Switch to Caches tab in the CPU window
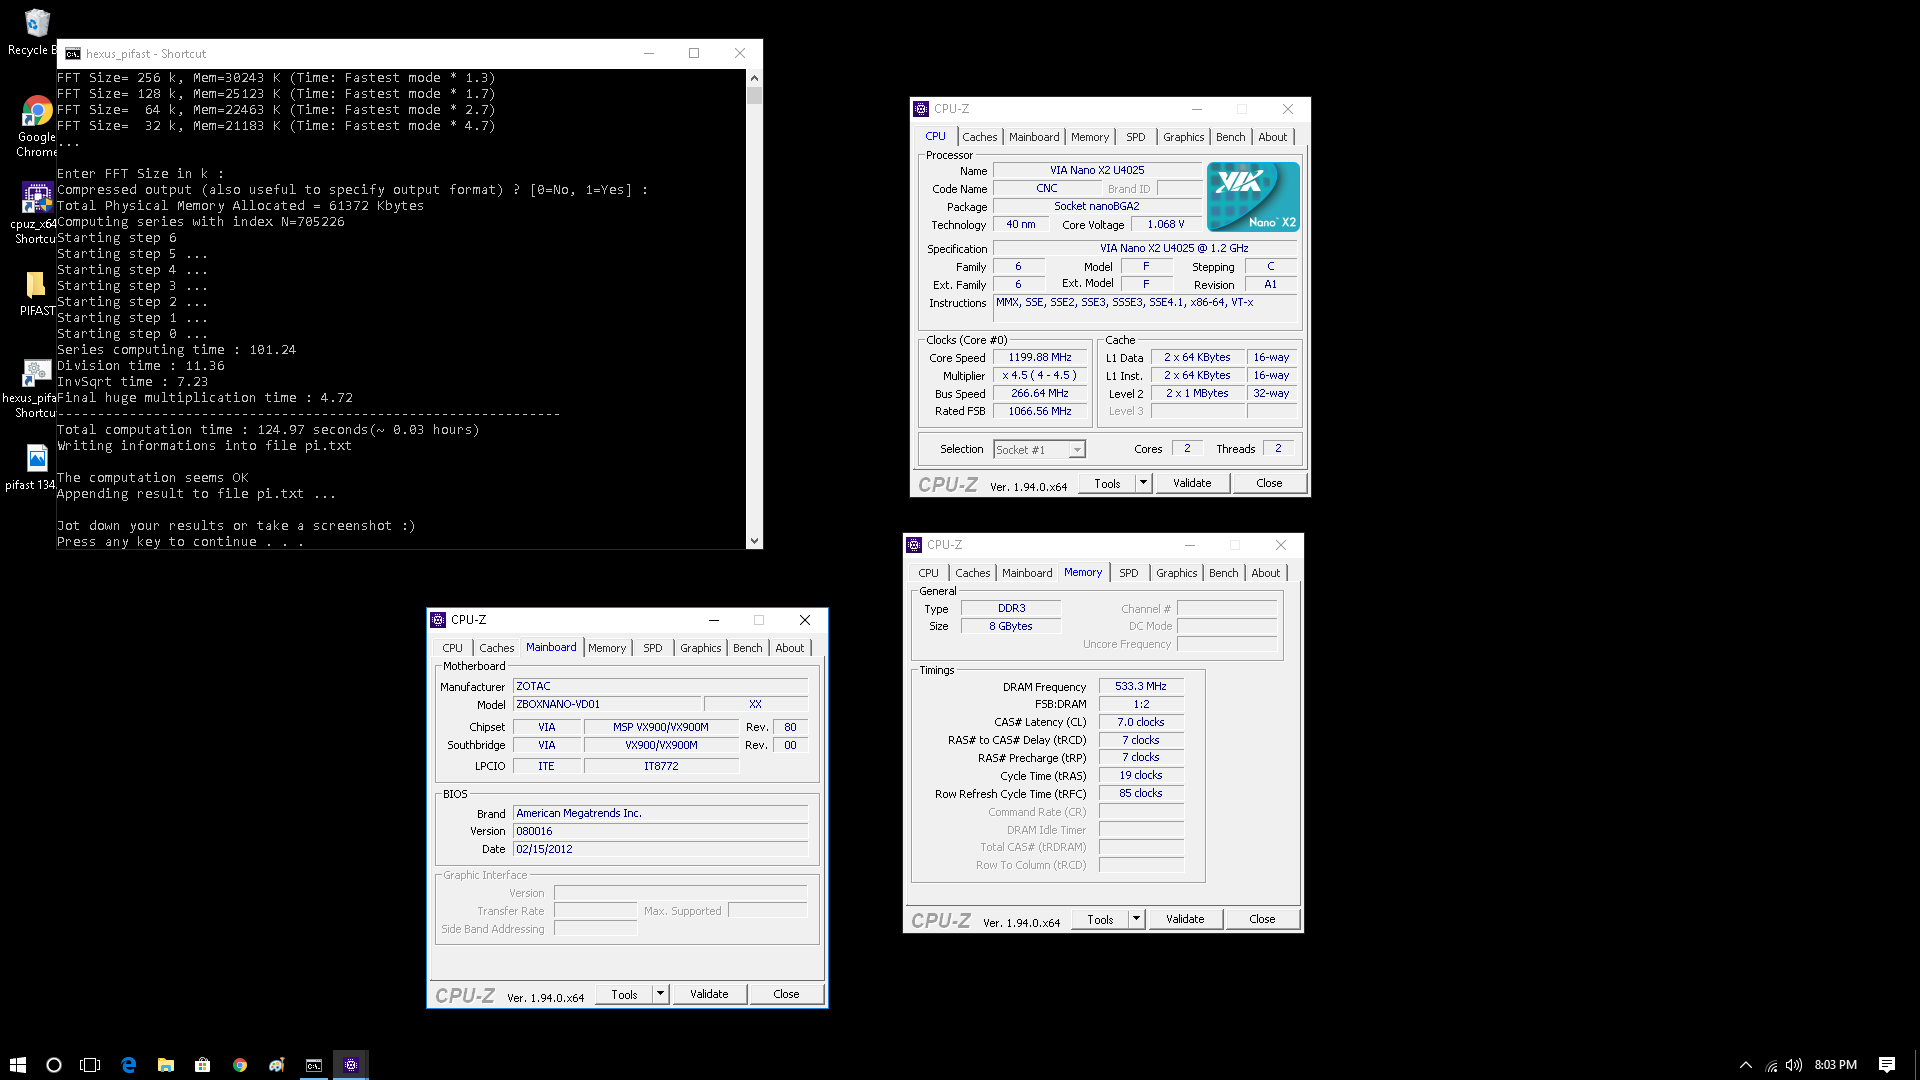 pos(980,137)
